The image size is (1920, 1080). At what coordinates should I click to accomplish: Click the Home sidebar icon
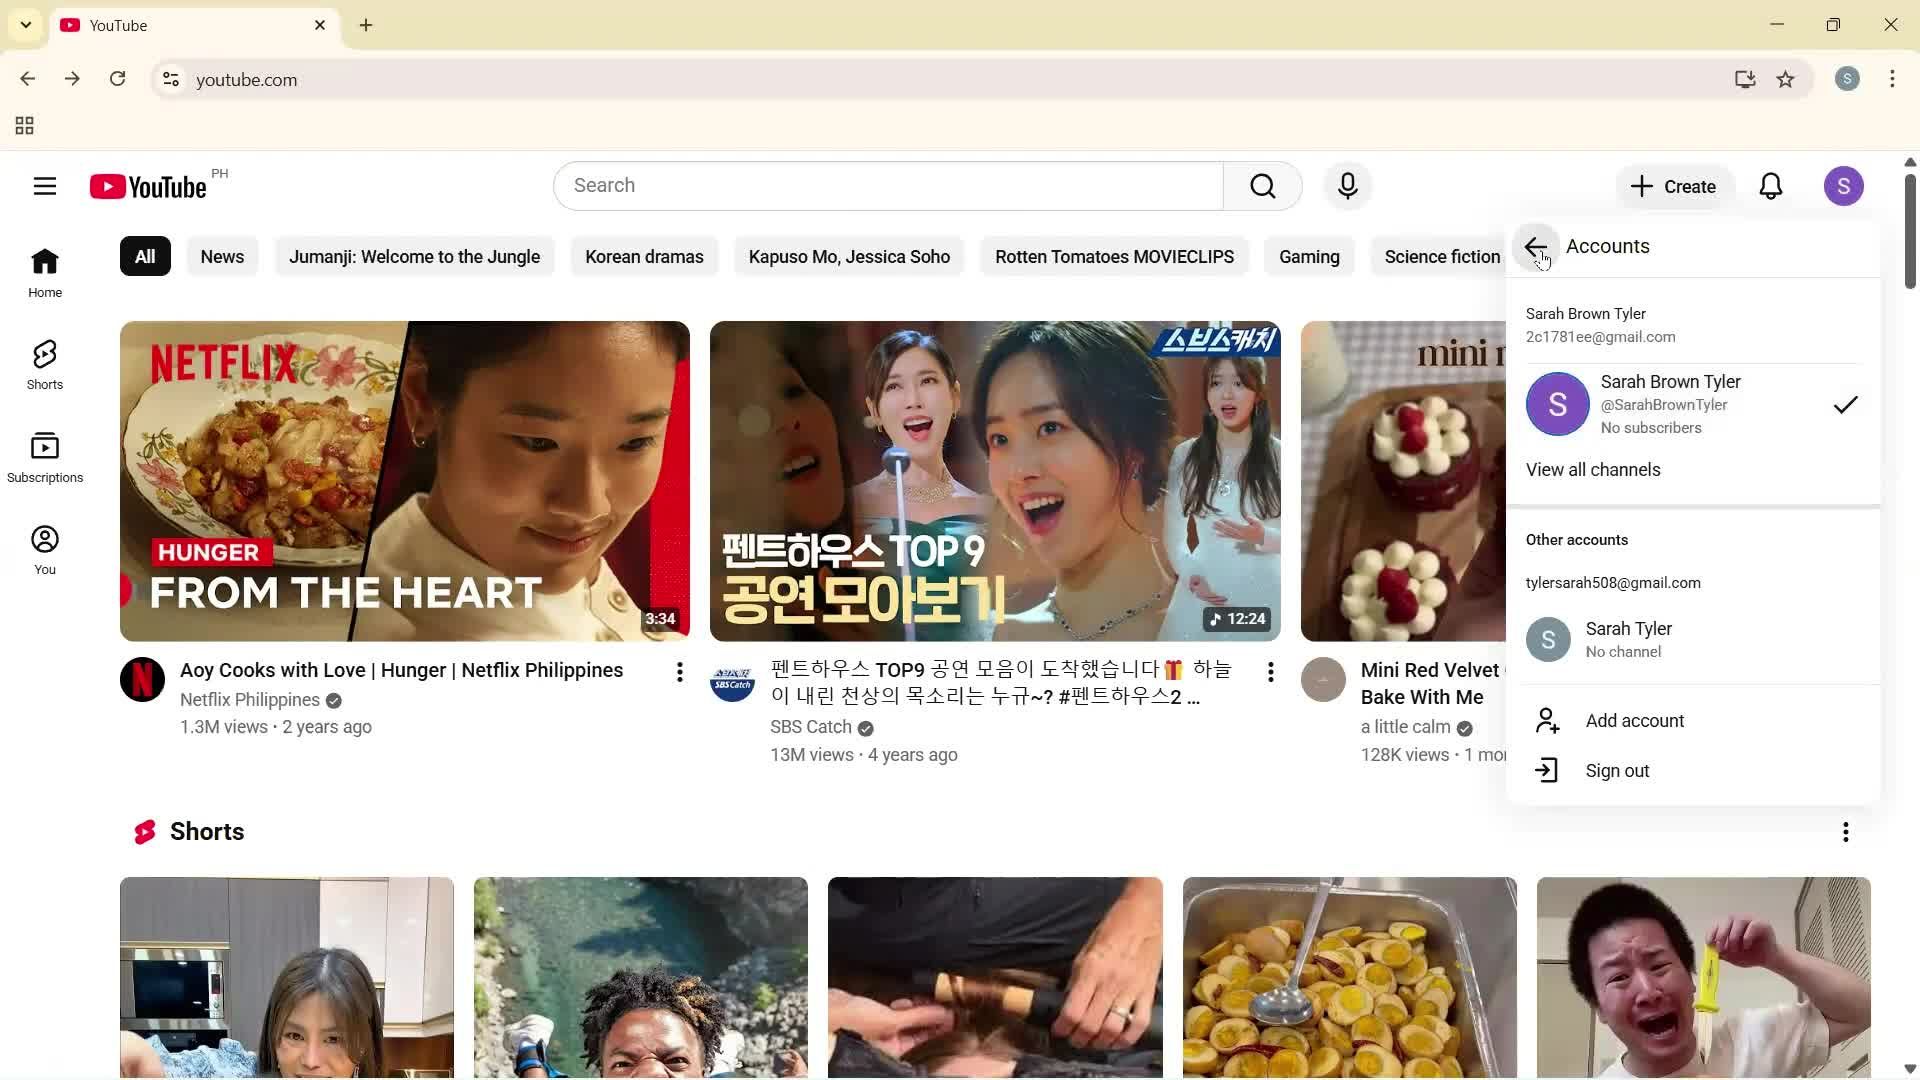[x=44, y=271]
